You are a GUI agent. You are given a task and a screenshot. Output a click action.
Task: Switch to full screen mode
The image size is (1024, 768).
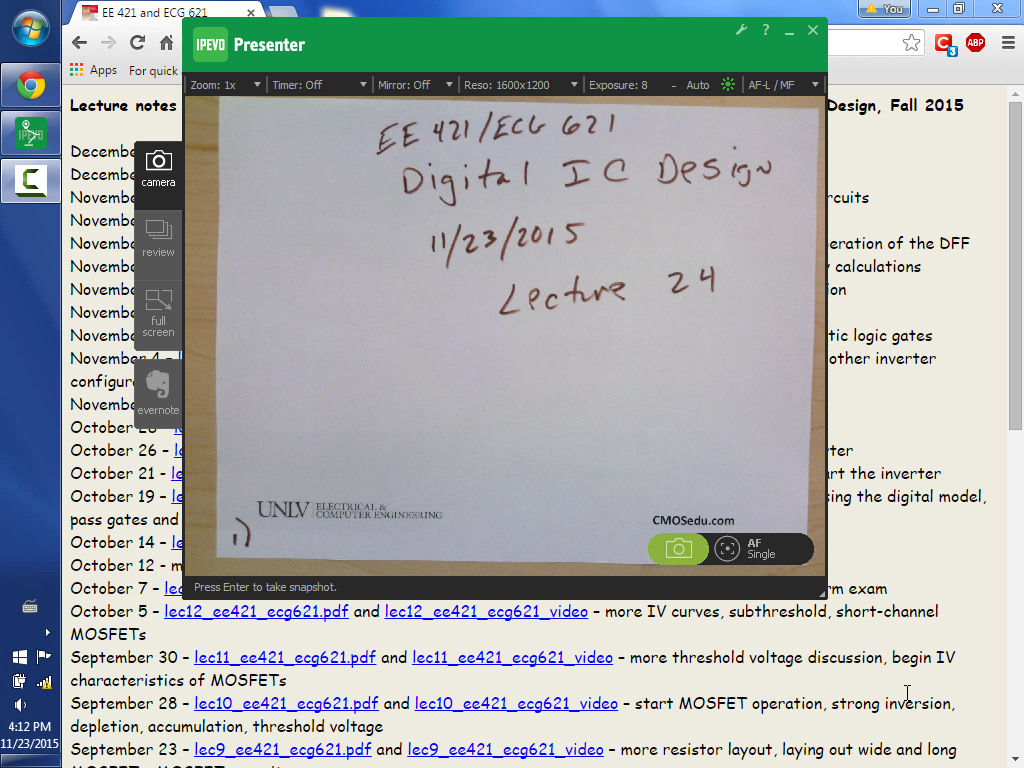point(158,313)
